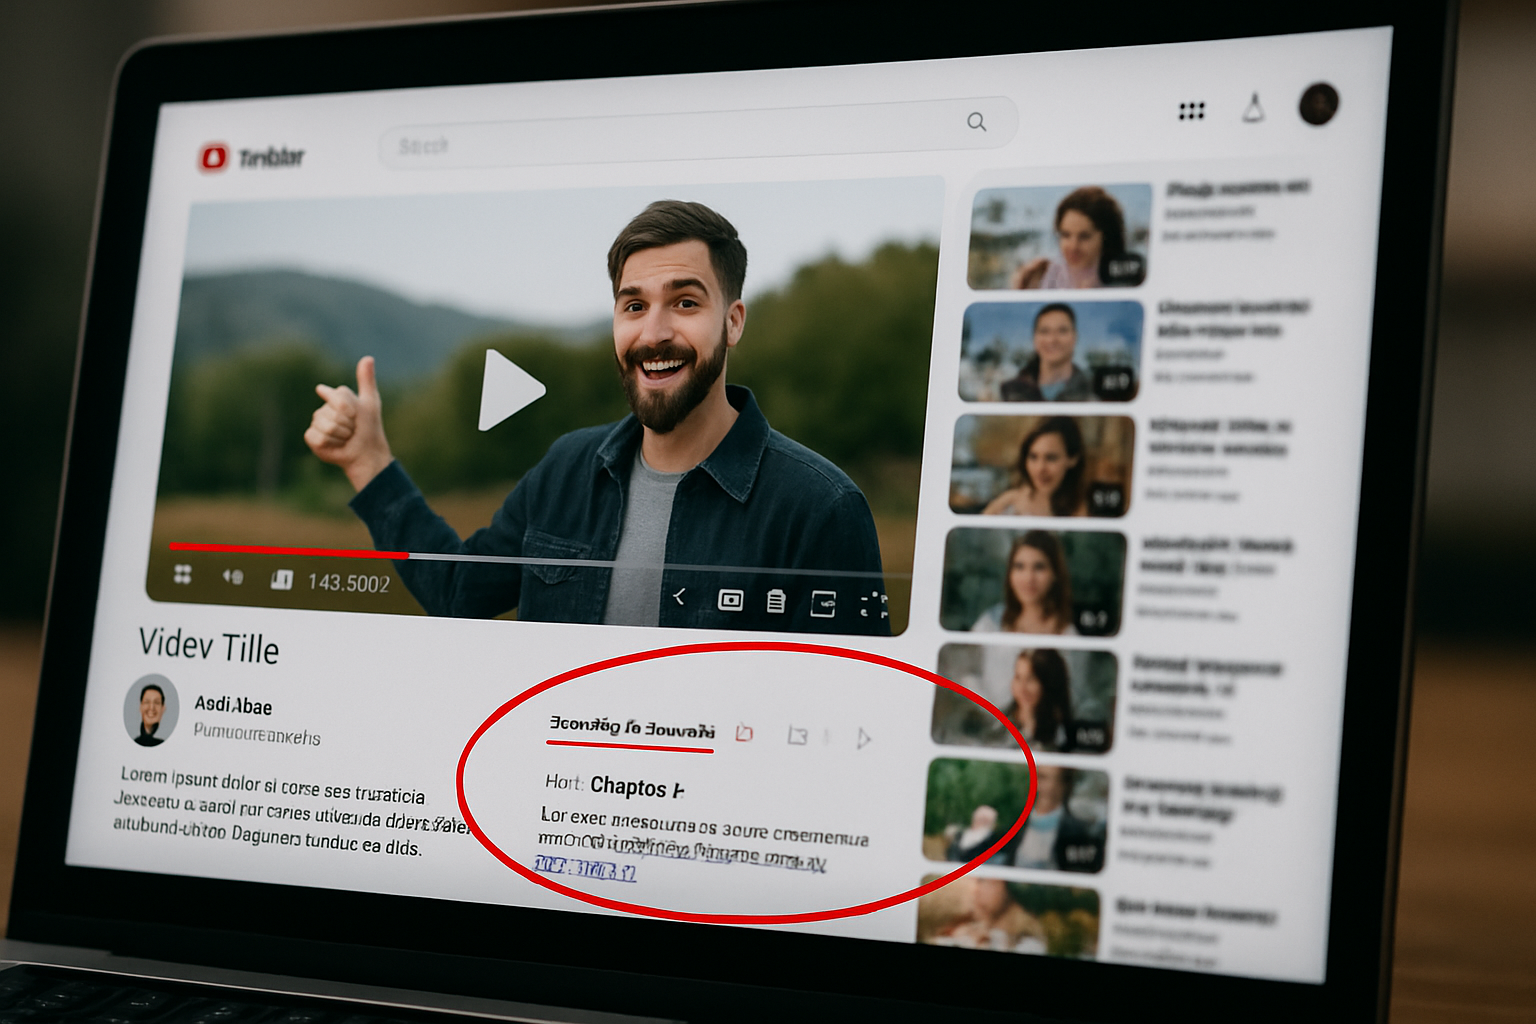Image resolution: width=1536 pixels, height=1024 pixels.
Task: Click the notification bell icon
Action: tap(1255, 110)
